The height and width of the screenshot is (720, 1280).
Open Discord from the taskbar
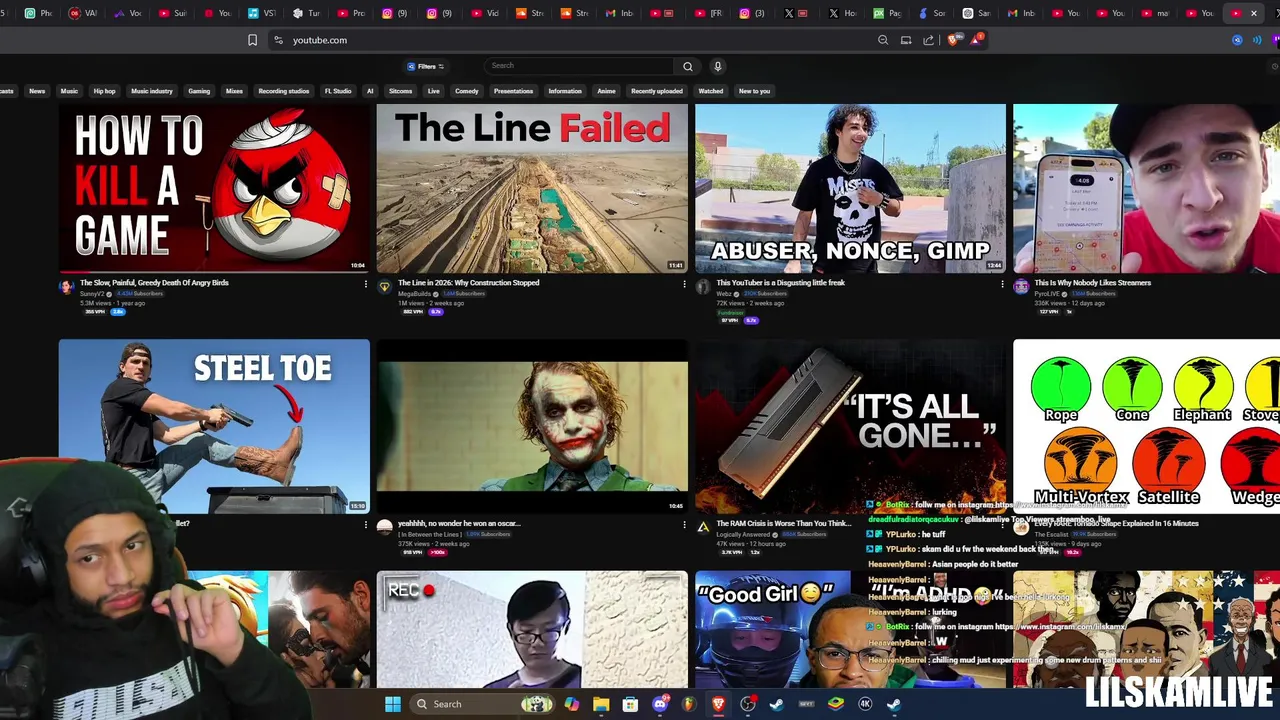click(x=660, y=704)
